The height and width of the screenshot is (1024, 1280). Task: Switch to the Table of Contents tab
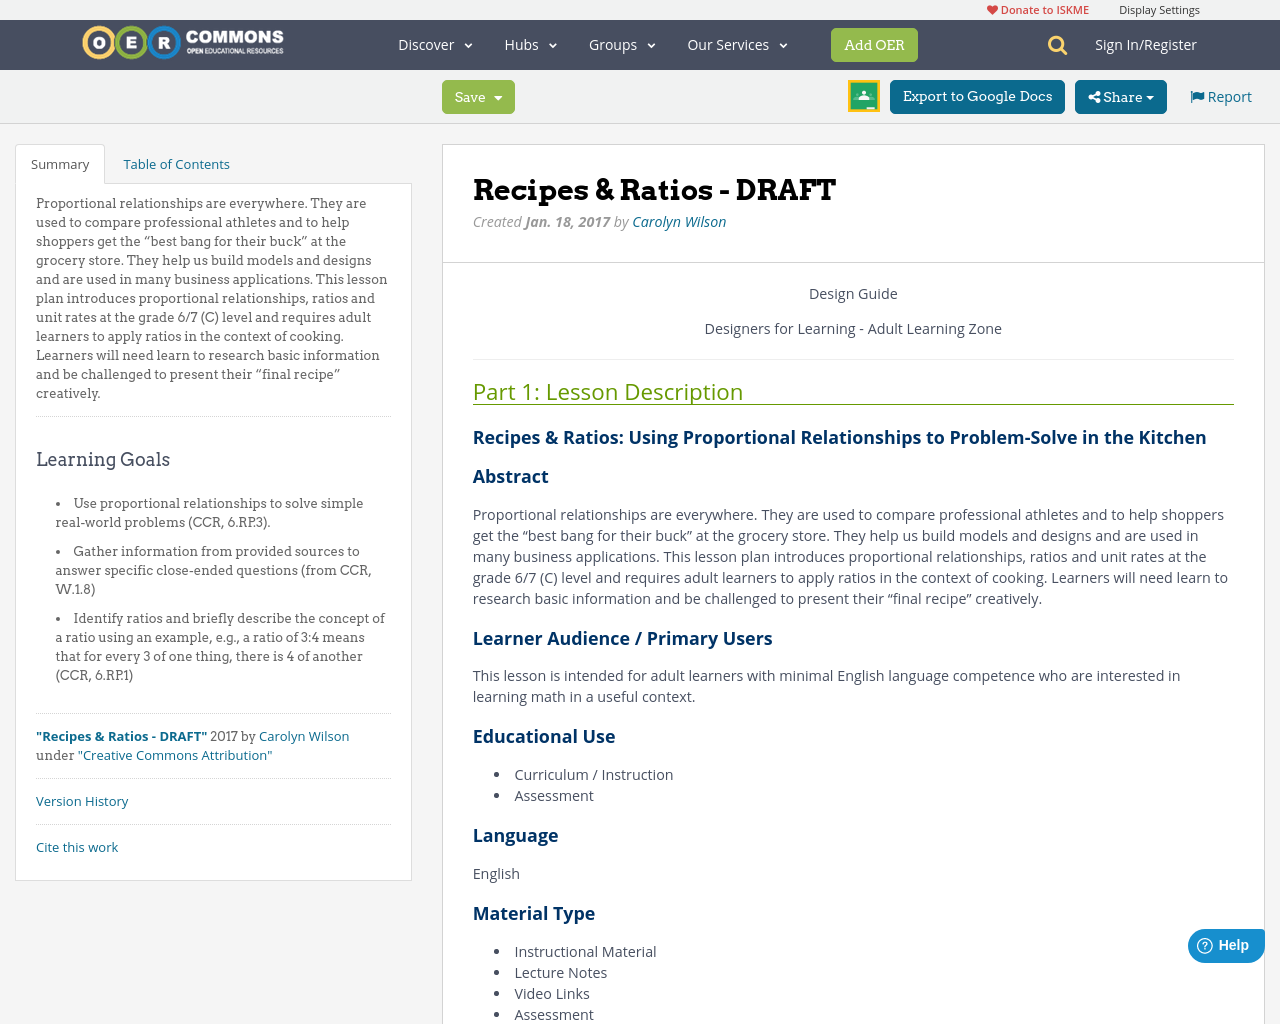pos(176,162)
